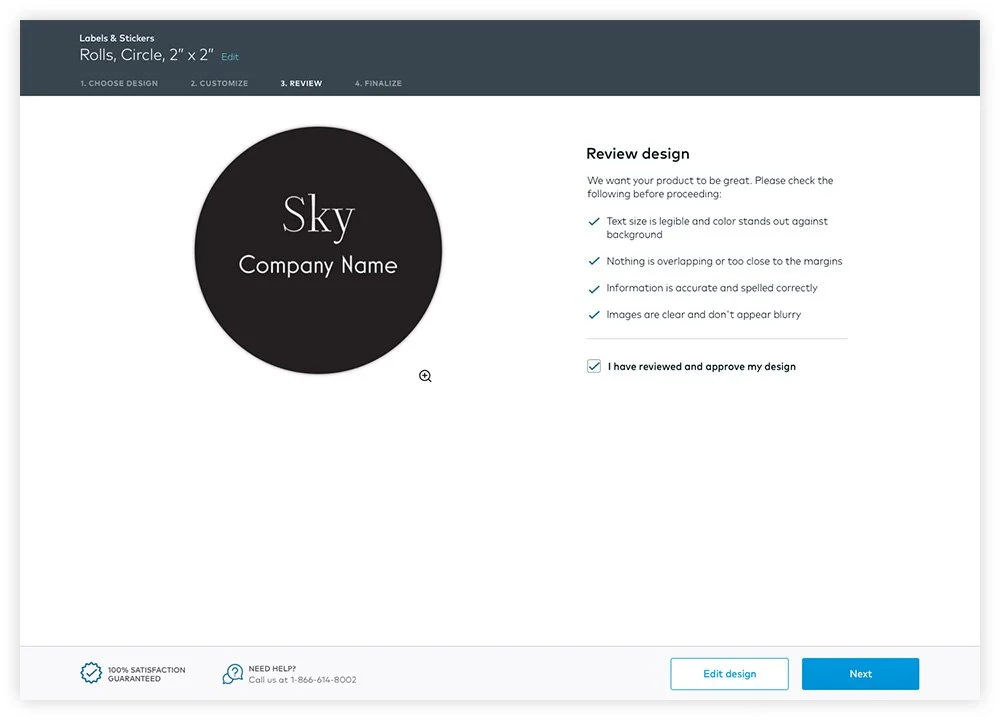Toggle the 'I have reviewed and approve my design' checkbox
Screen dimensions: 1000x723
(594, 366)
